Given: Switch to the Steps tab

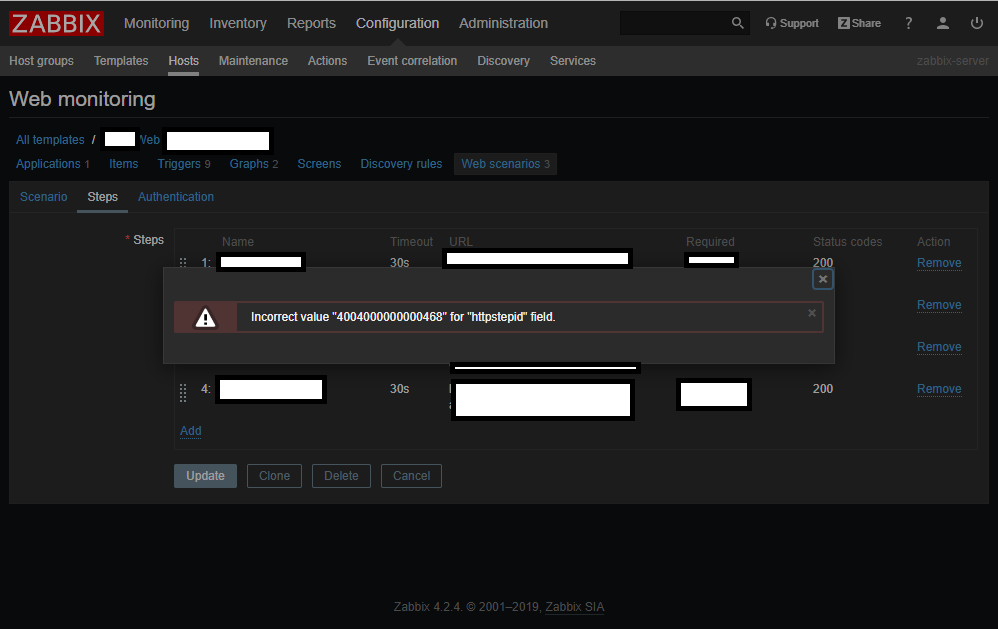Looking at the screenshot, I should pos(102,197).
